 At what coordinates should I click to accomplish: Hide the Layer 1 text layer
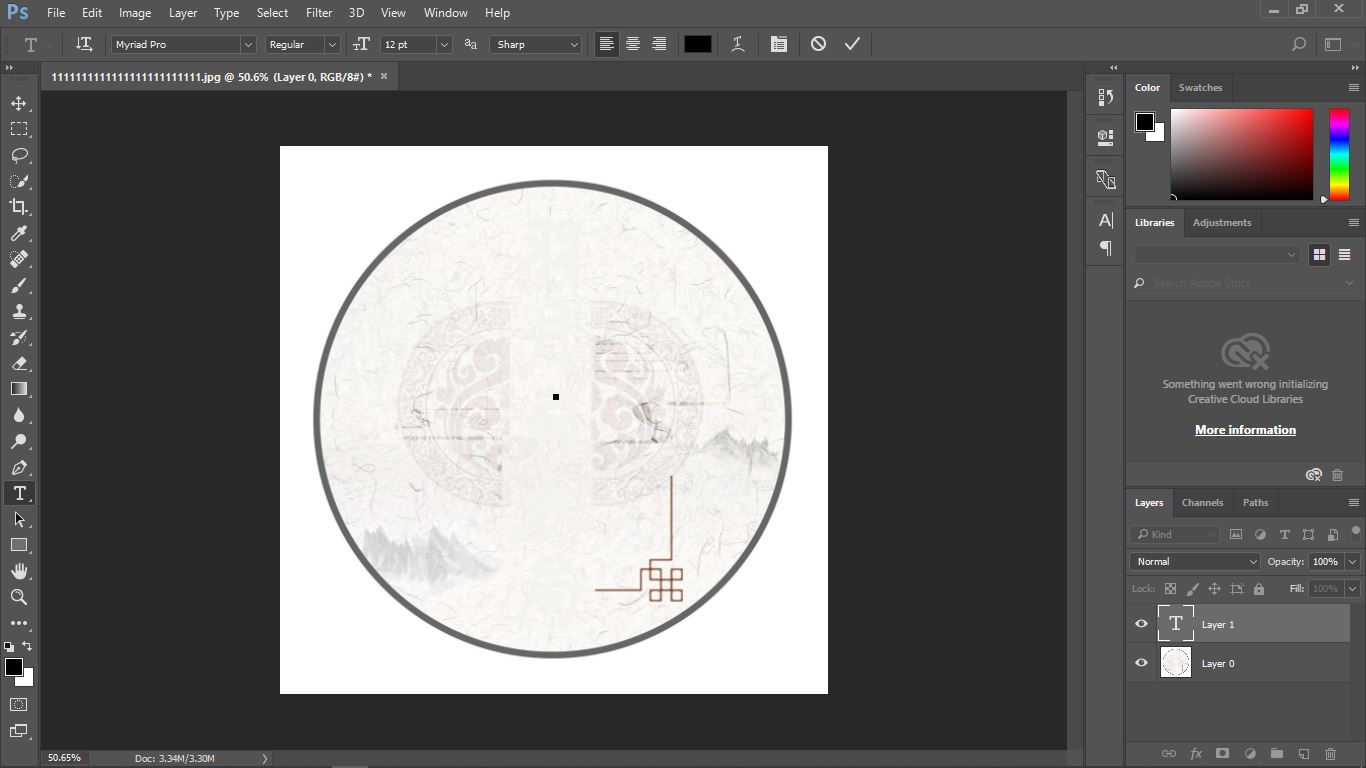pos(1140,623)
